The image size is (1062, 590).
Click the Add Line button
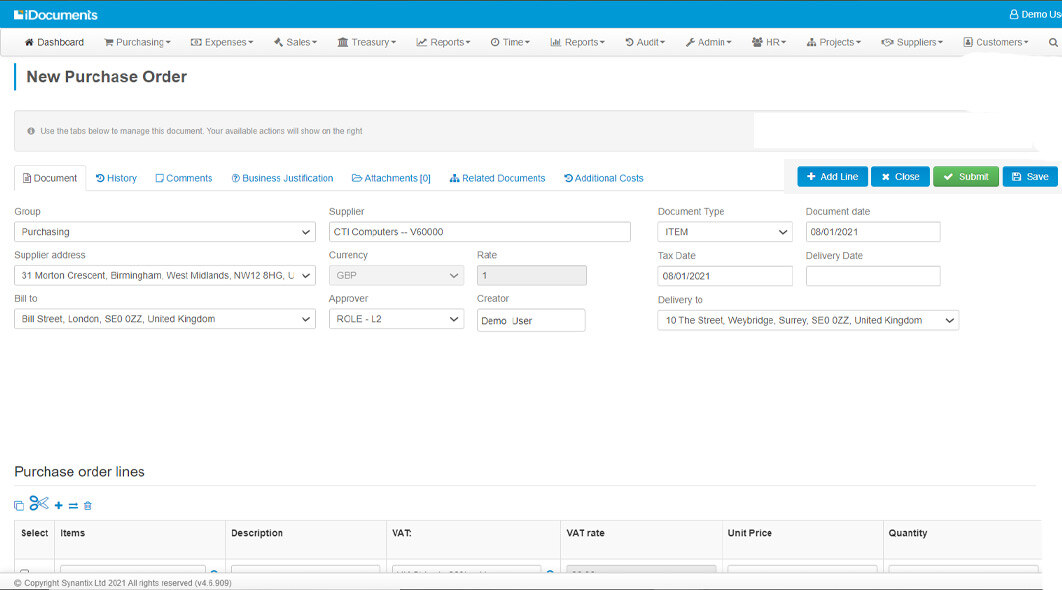pyautogui.click(x=832, y=177)
